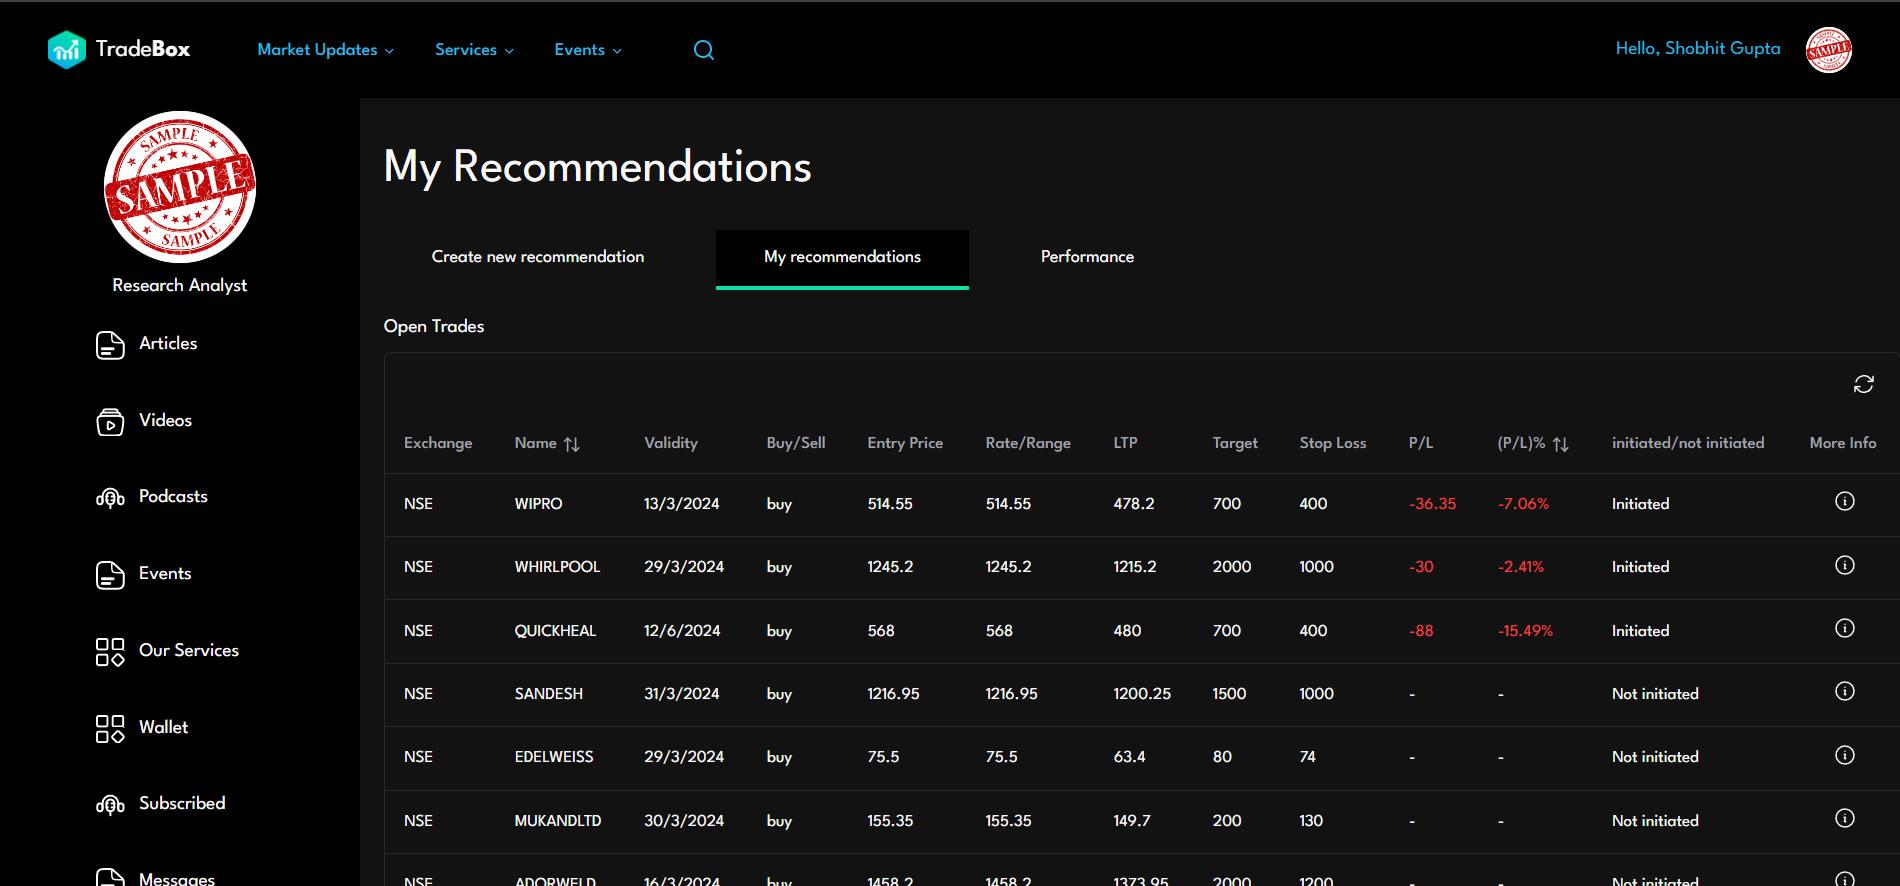Click EDELWEISS entry price 75.5
Image resolution: width=1900 pixels, height=886 pixels.
(883, 757)
